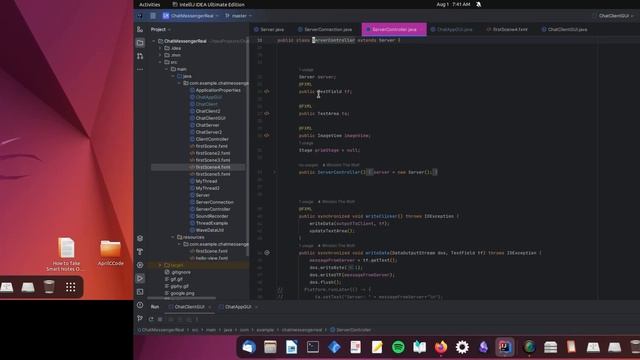Click gutter icon next to writeData method
The height and width of the screenshot is (360, 640).
tap(267, 253)
